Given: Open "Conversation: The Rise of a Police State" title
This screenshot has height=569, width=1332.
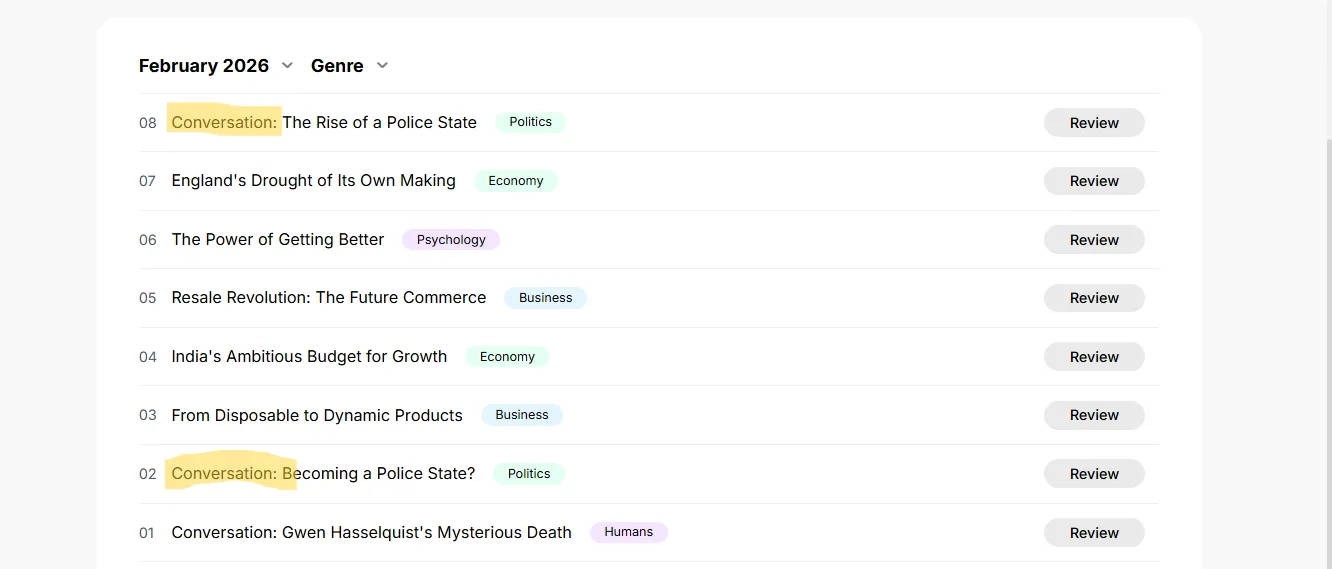Looking at the screenshot, I should pos(324,122).
